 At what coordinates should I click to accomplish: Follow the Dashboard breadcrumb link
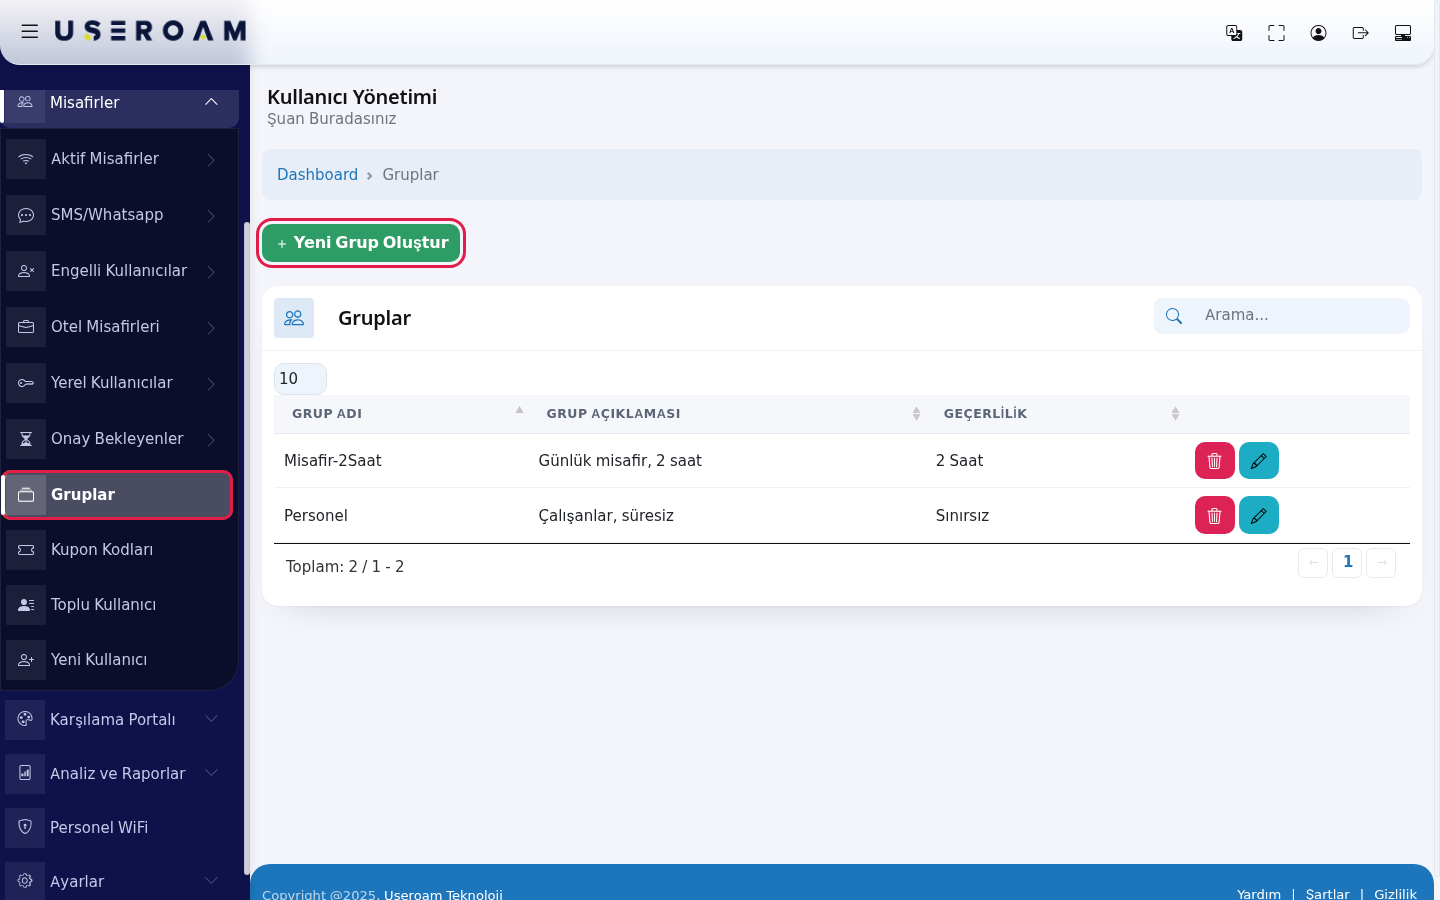tap(317, 175)
